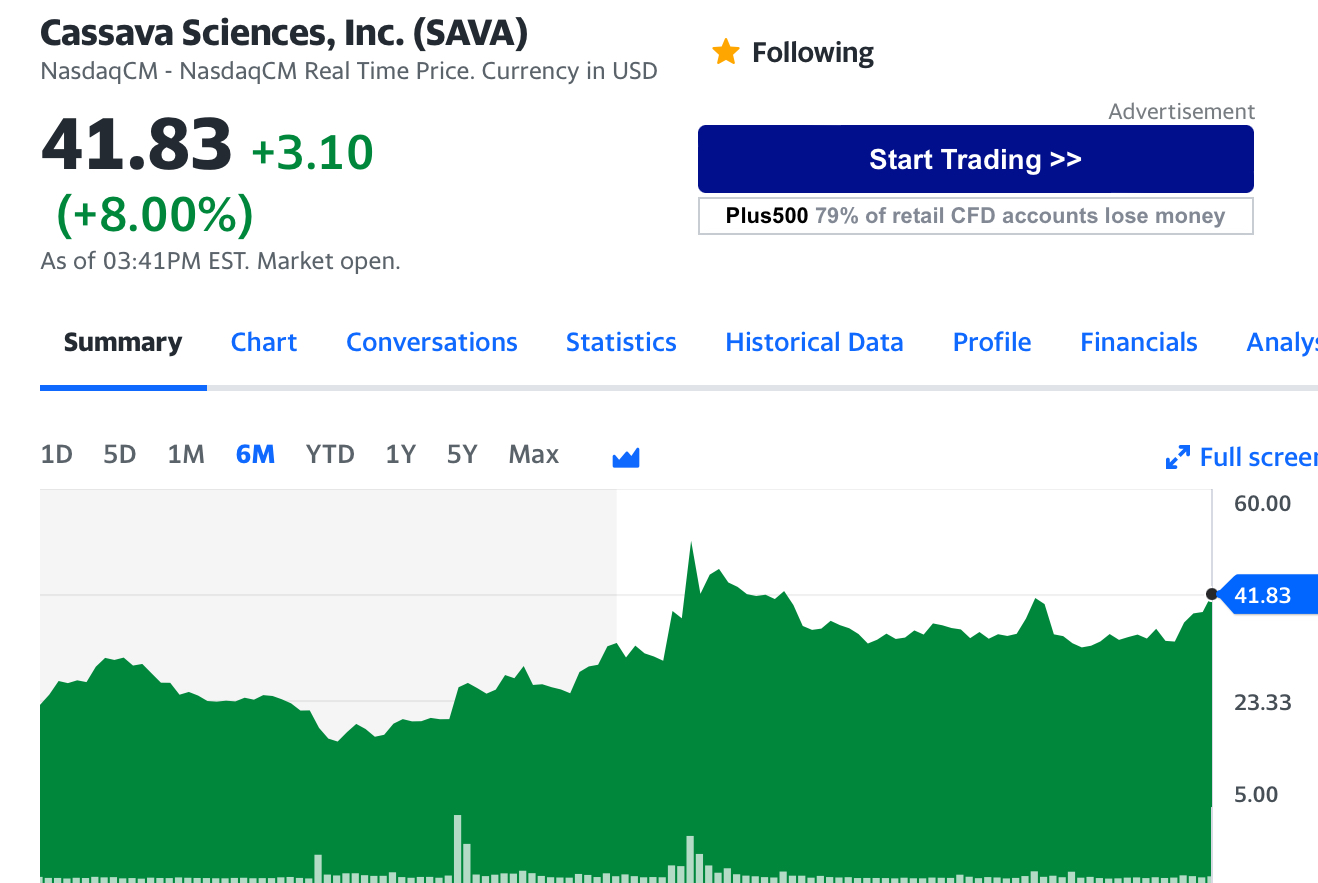Switch chart to YTD range

(x=330, y=455)
